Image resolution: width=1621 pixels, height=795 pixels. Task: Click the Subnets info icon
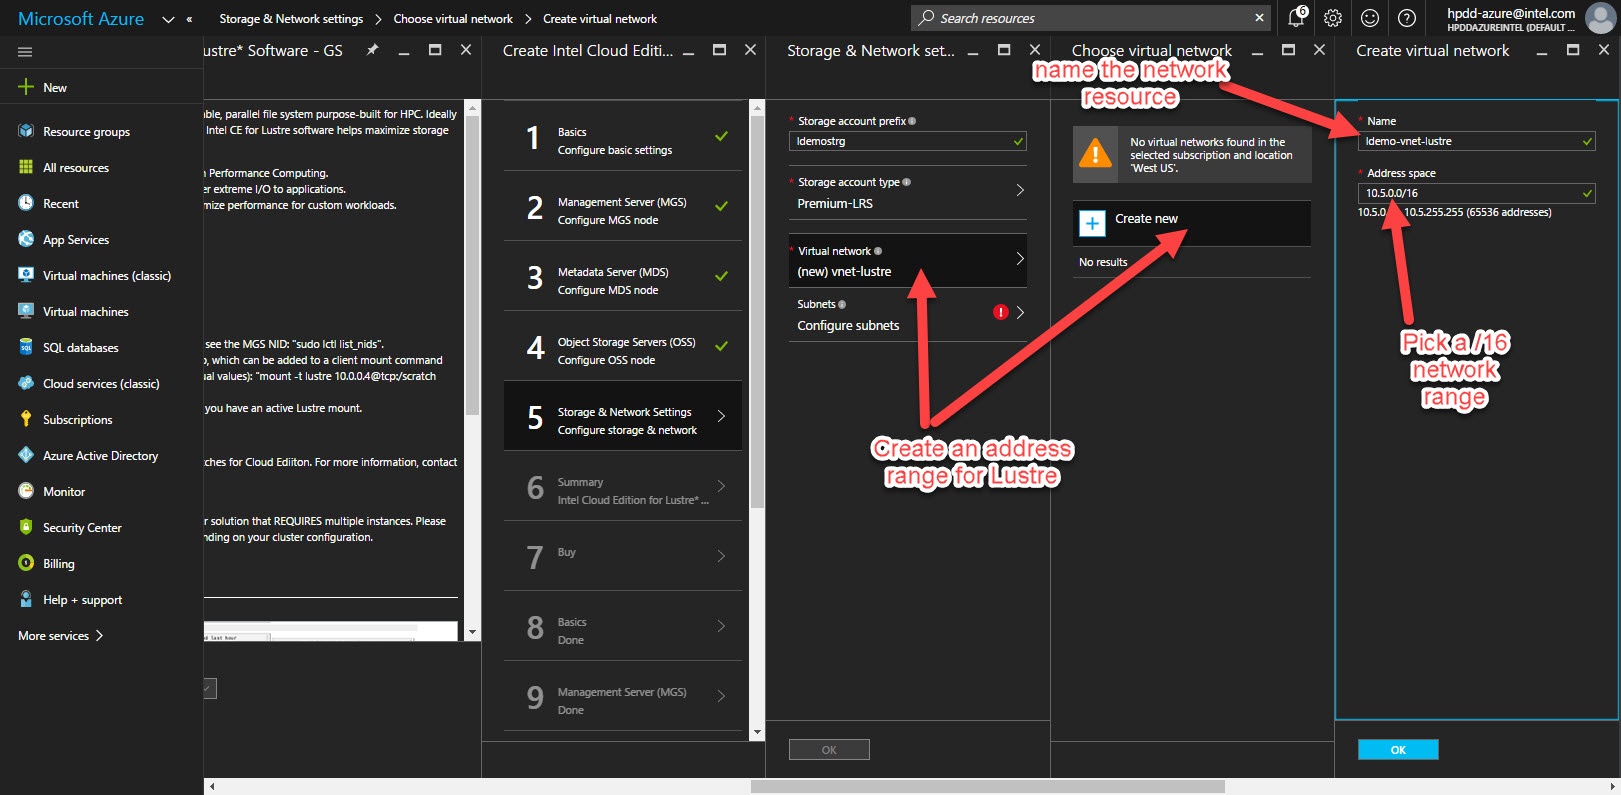842,304
